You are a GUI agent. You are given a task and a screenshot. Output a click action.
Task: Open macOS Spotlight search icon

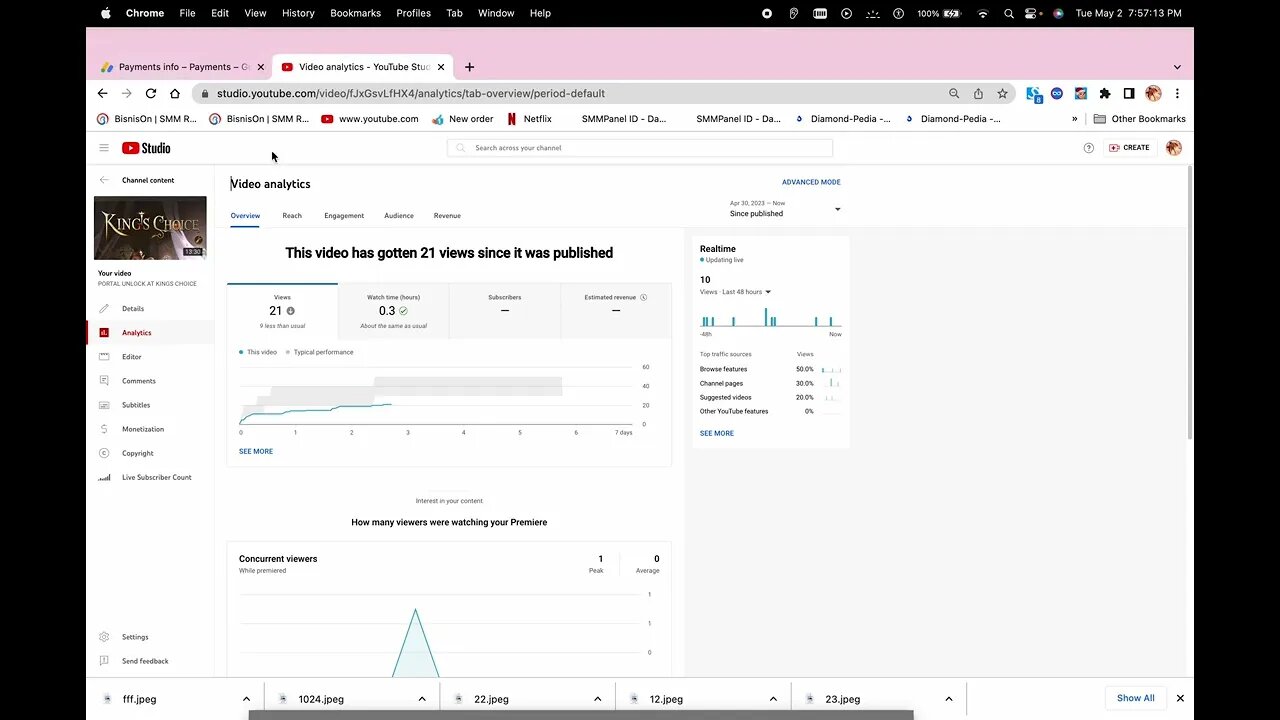(x=1008, y=13)
